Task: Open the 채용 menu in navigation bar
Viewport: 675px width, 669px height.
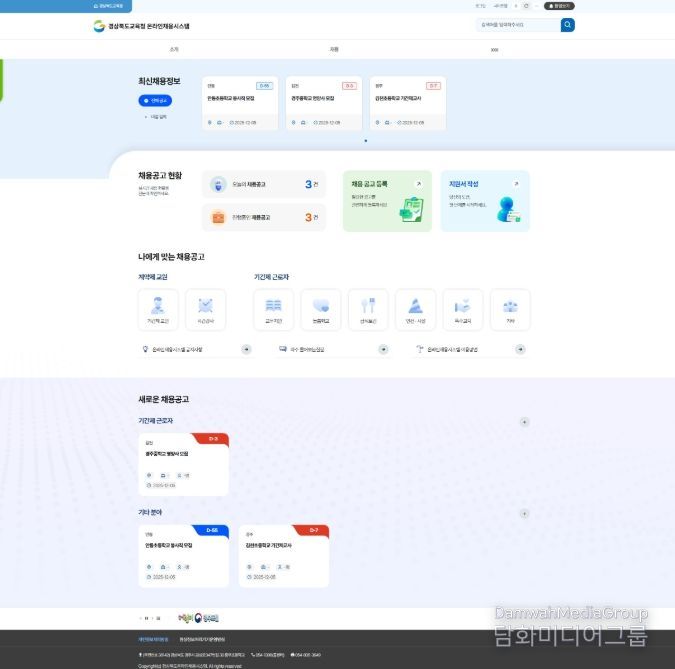Action: [334, 48]
